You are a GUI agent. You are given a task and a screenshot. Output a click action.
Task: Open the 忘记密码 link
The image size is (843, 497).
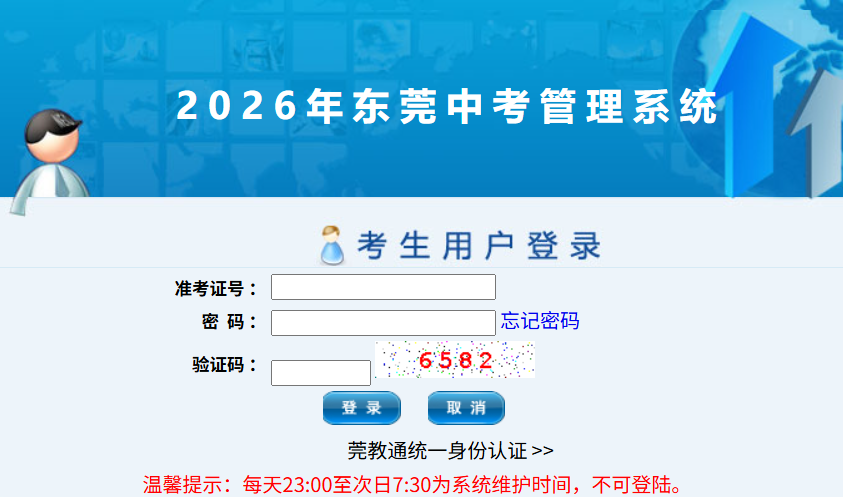[x=540, y=321]
